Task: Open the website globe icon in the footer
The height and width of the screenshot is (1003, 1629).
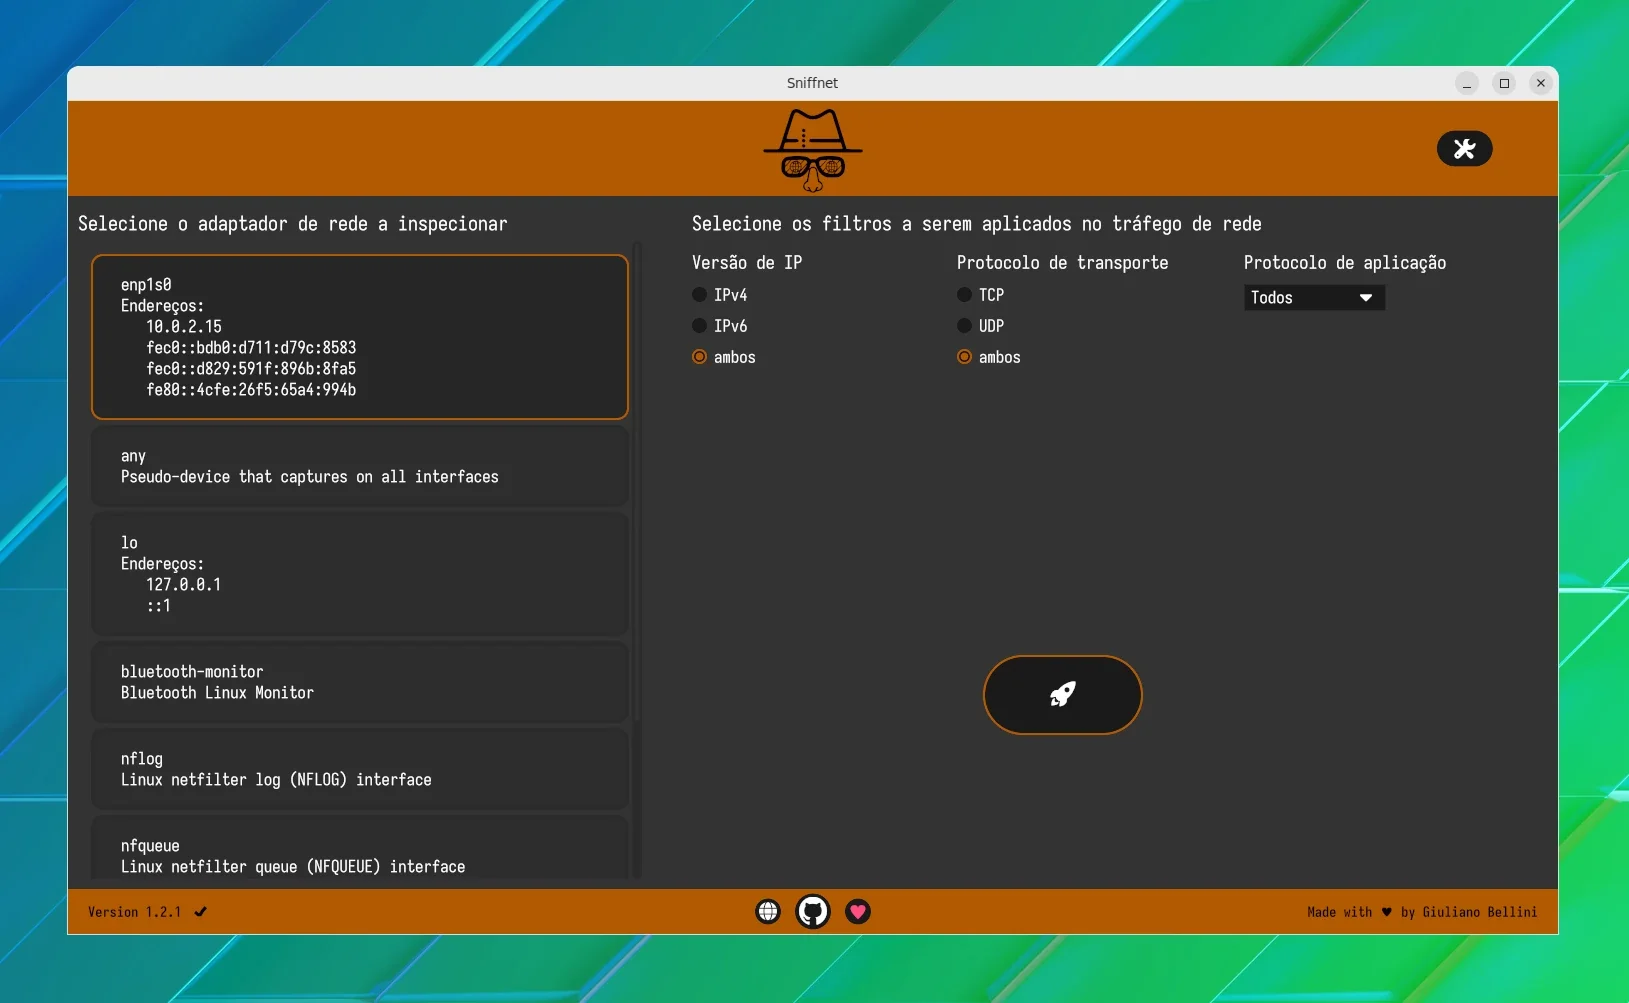Action: pyautogui.click(x=768, y=912)
